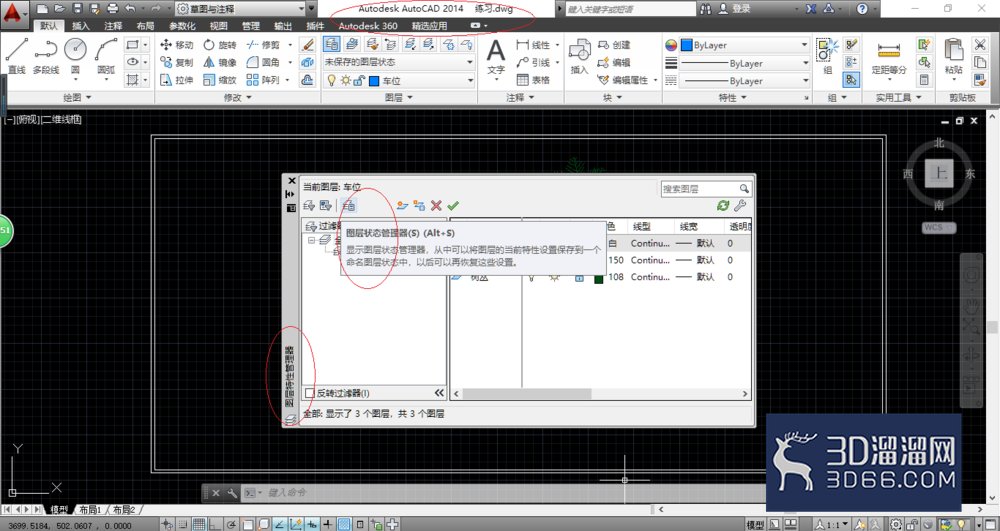Click the 复制 (Copy) modify tool
1000x531 pixels.
[176, 62]
